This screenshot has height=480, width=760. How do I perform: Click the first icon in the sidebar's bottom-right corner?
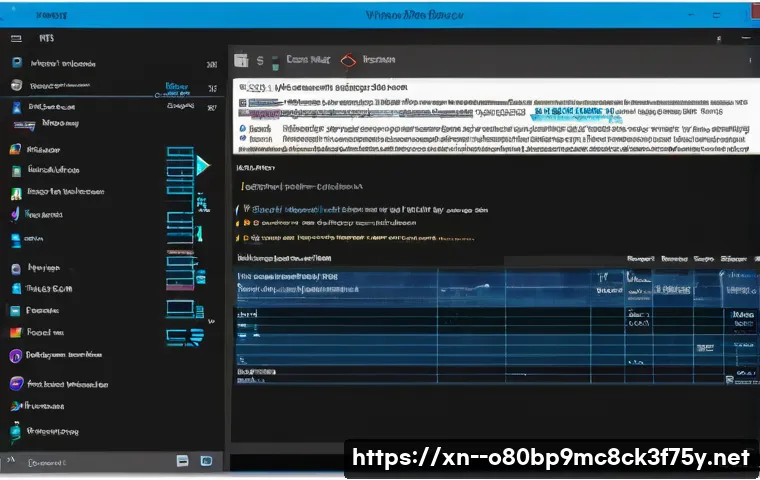point(183,461)
